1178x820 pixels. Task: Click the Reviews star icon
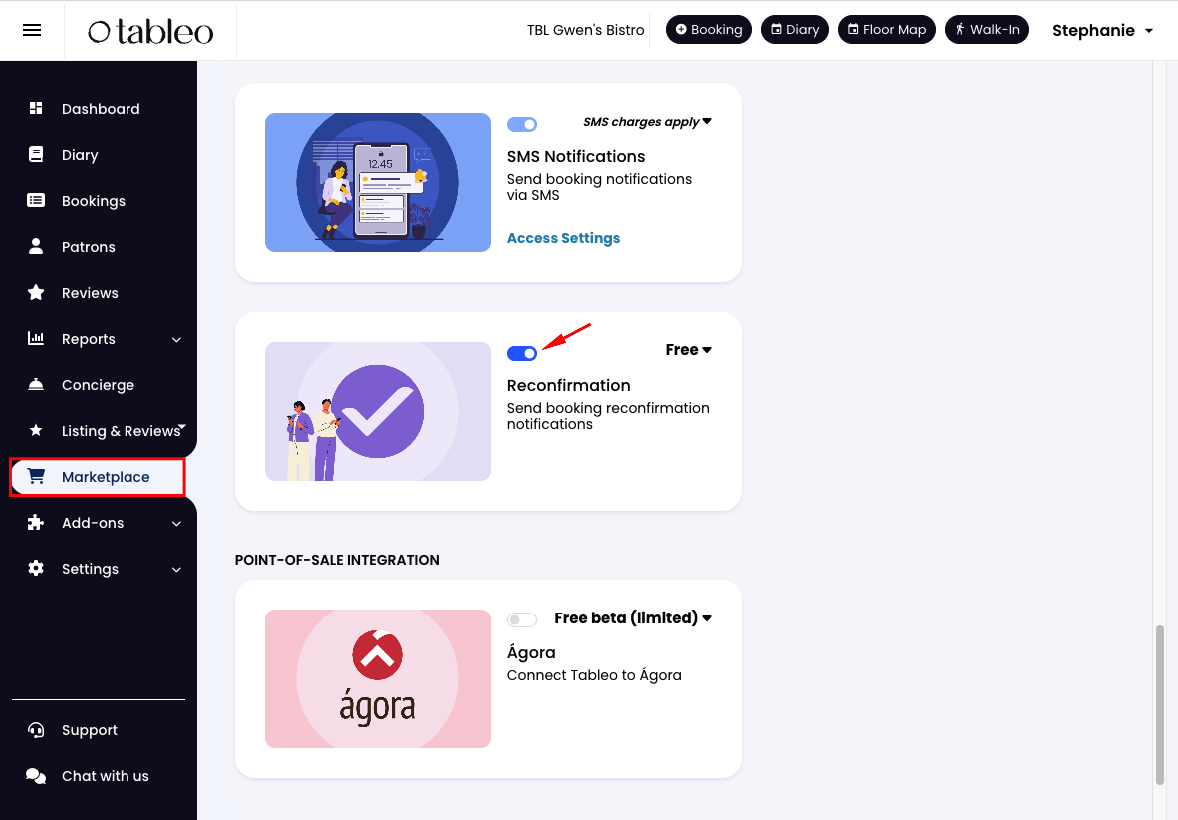[35, 292]
